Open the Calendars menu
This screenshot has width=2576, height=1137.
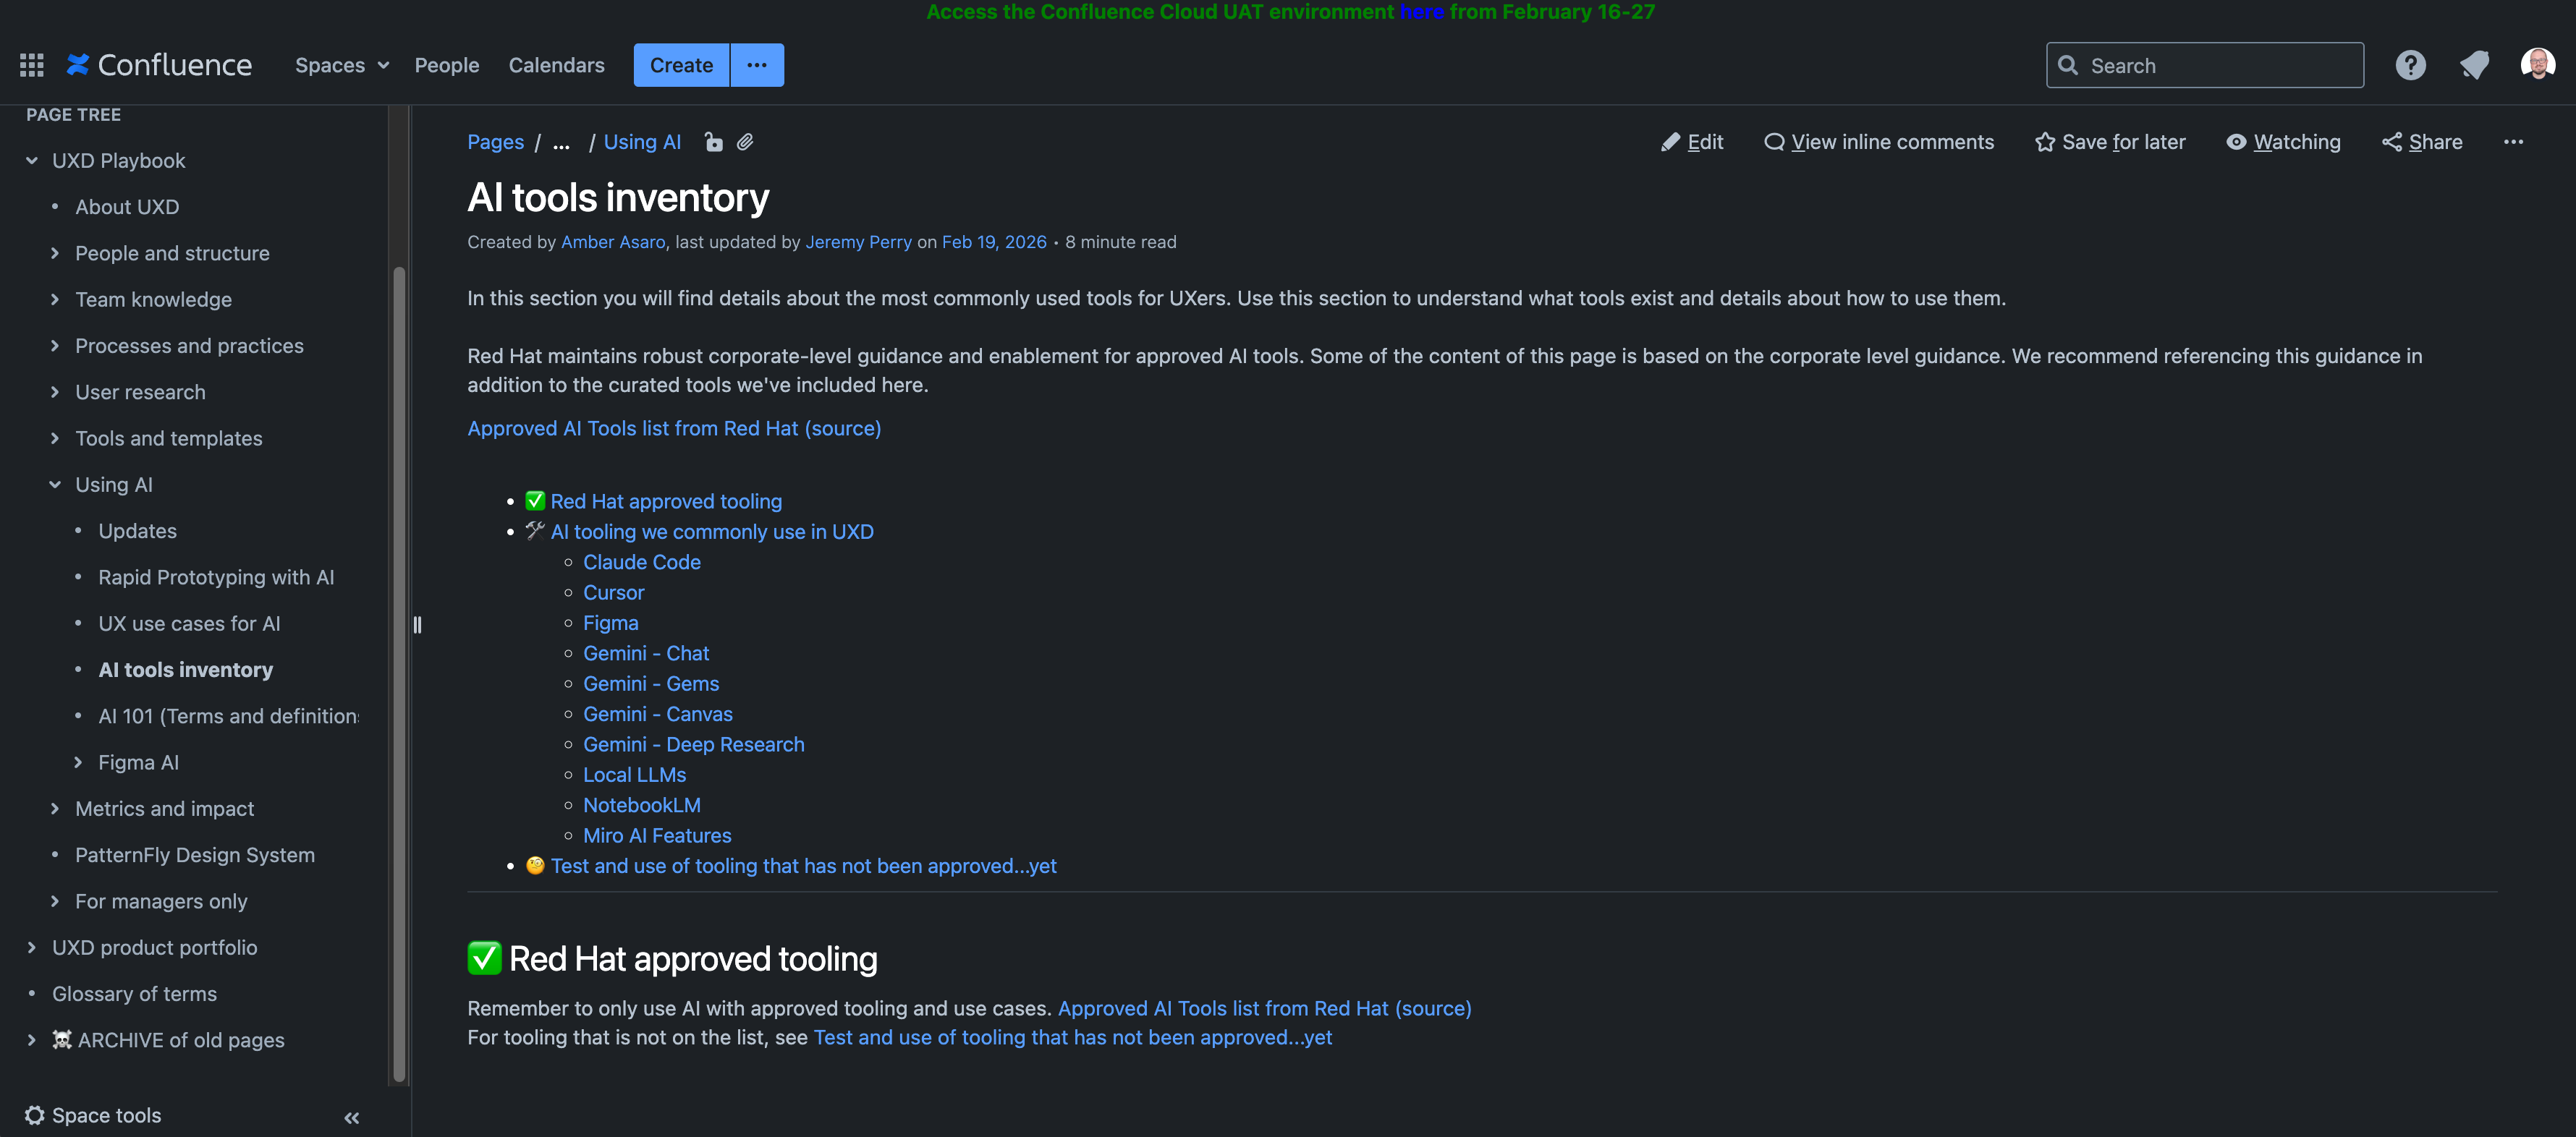(x=556, y=65)
